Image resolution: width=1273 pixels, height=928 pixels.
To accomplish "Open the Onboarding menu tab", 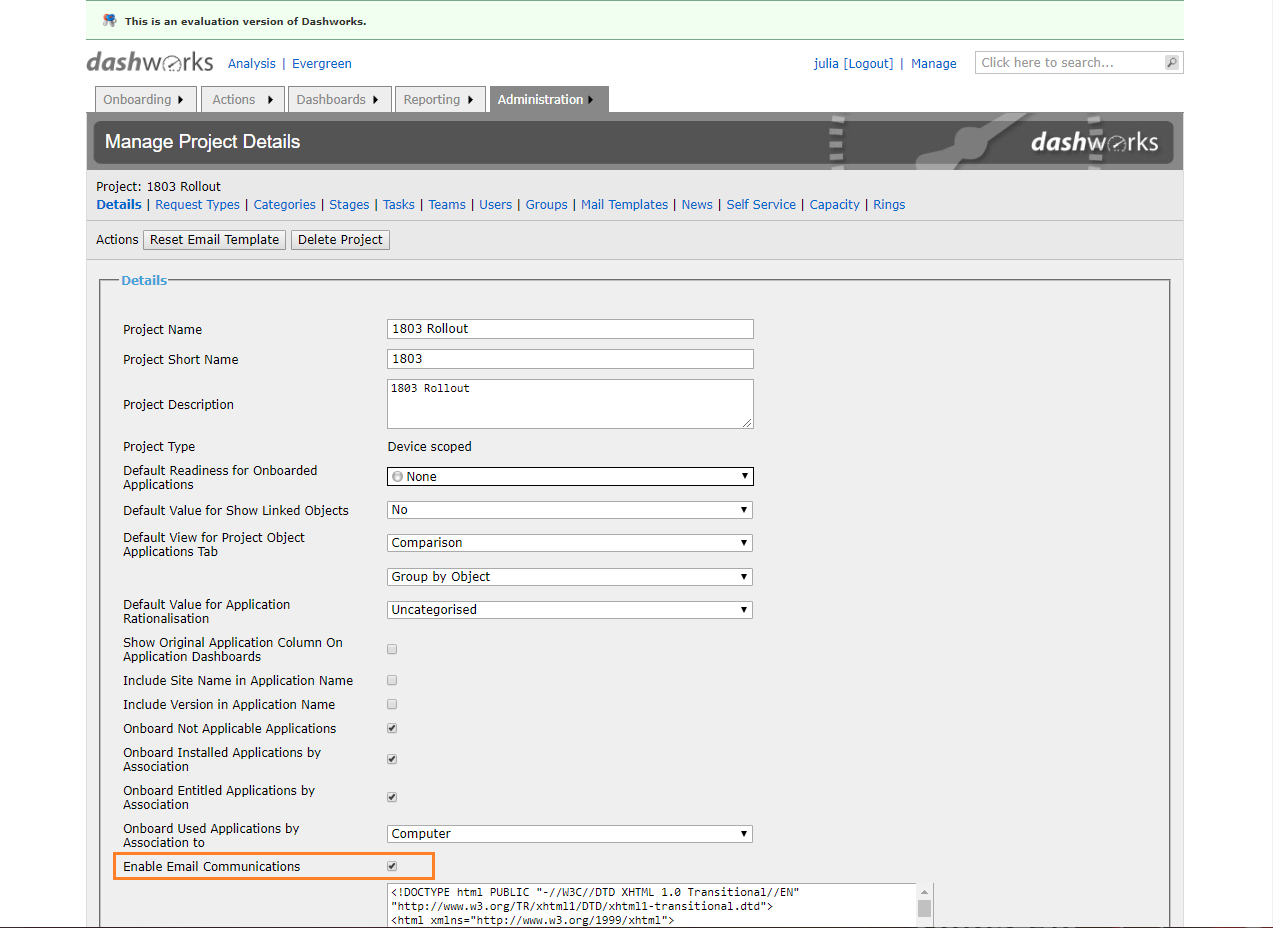I will pyautogui.click(x=145, y=99).
